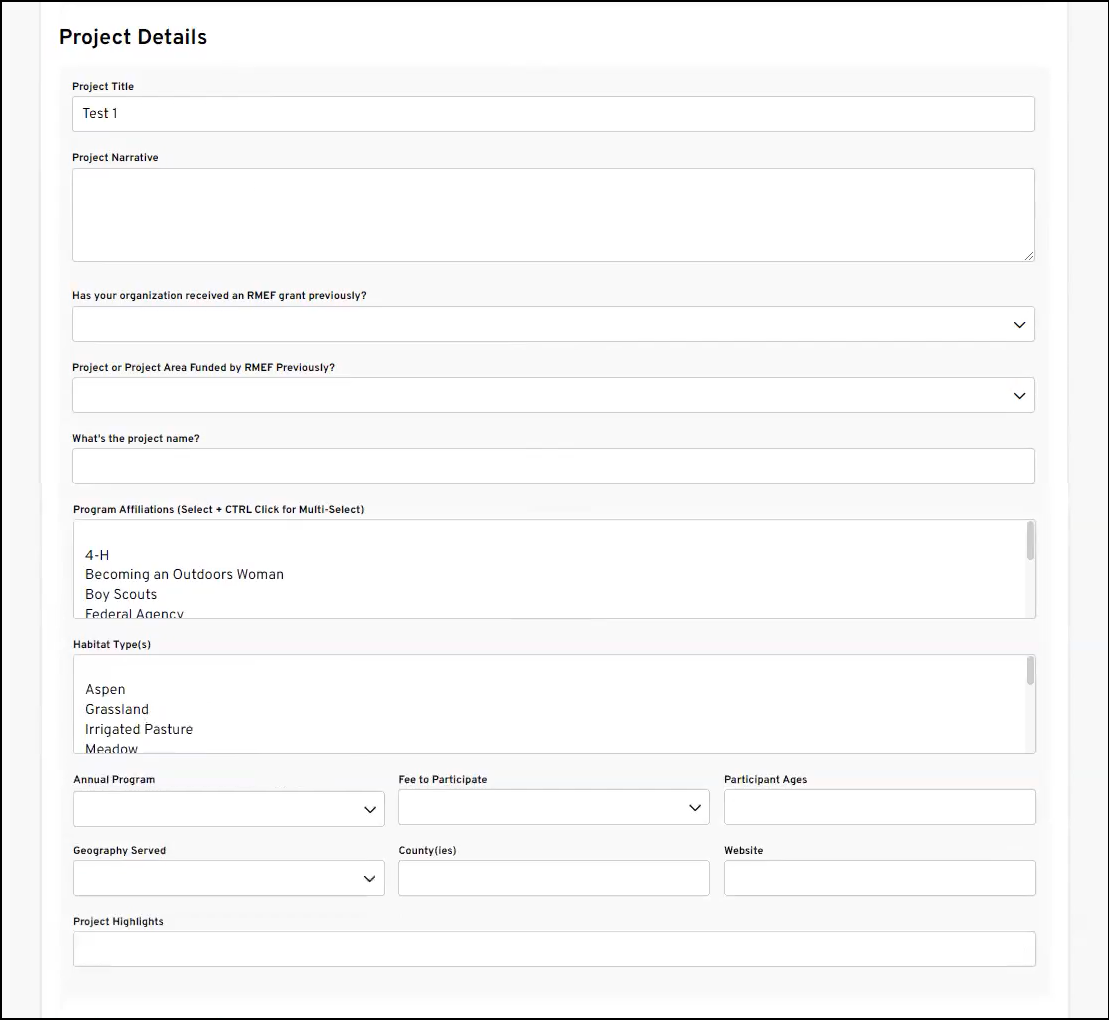Click the Participant Ages field
The width and height of the screenshot is (1109, 1020).
879,807
